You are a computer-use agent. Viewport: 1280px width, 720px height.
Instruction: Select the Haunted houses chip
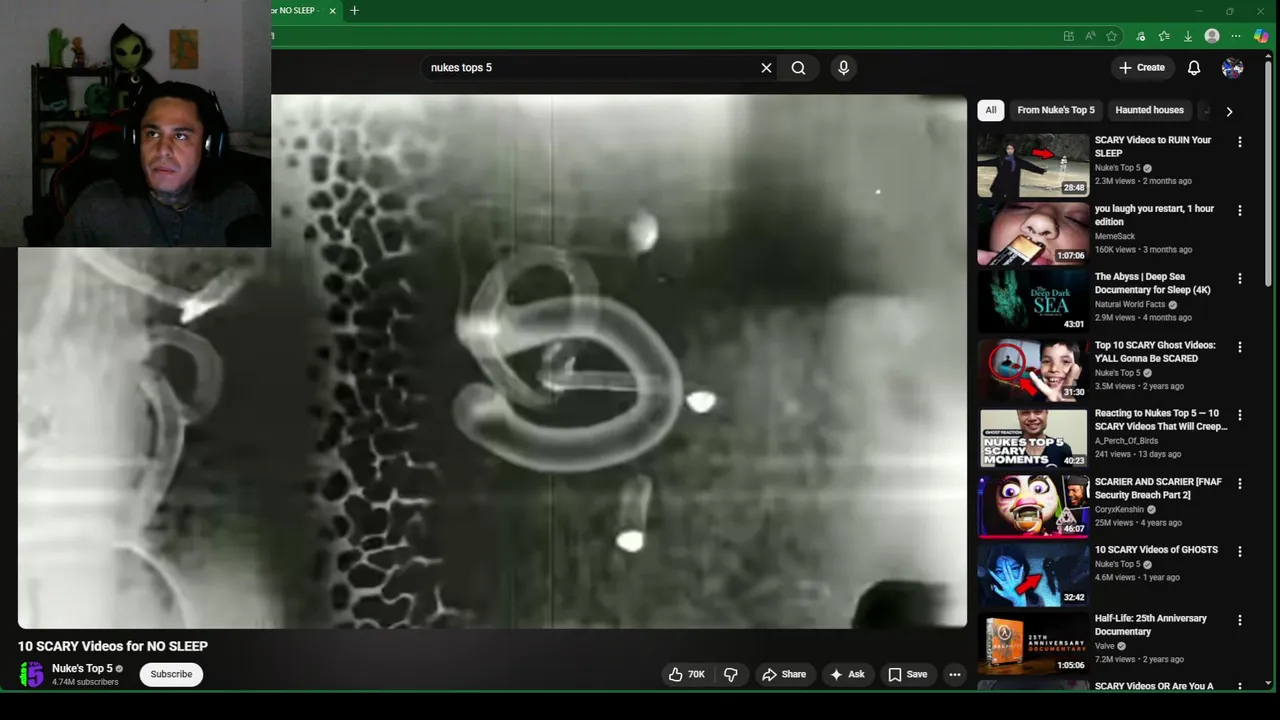pyautogui.click(x=1149, y=110)
